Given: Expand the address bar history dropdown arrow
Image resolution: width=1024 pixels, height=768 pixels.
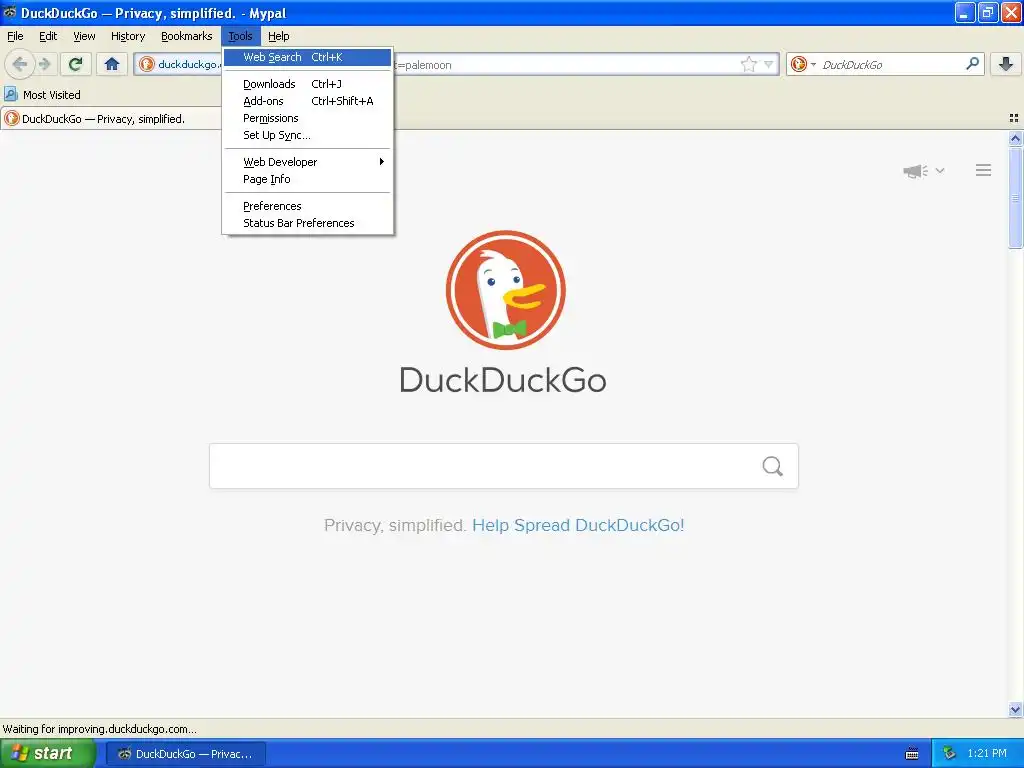Looking at the screenshot, I should (769, 64).
